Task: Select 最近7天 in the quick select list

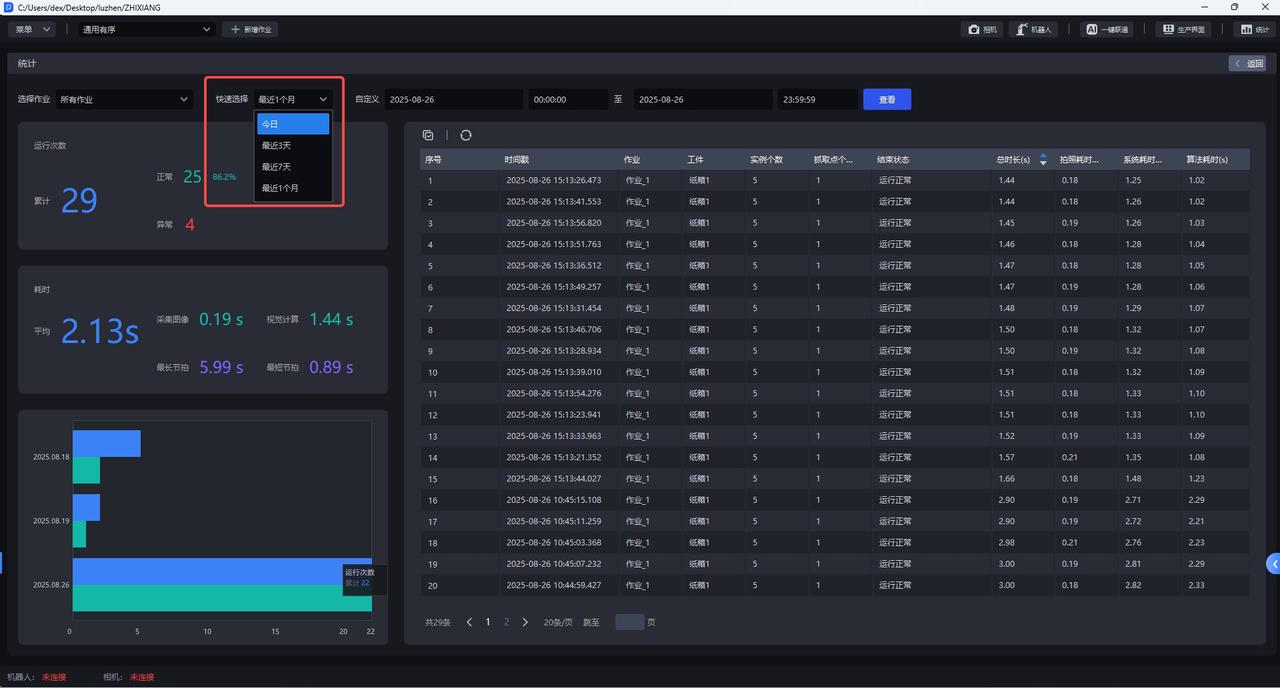Action: coord(293,167)
